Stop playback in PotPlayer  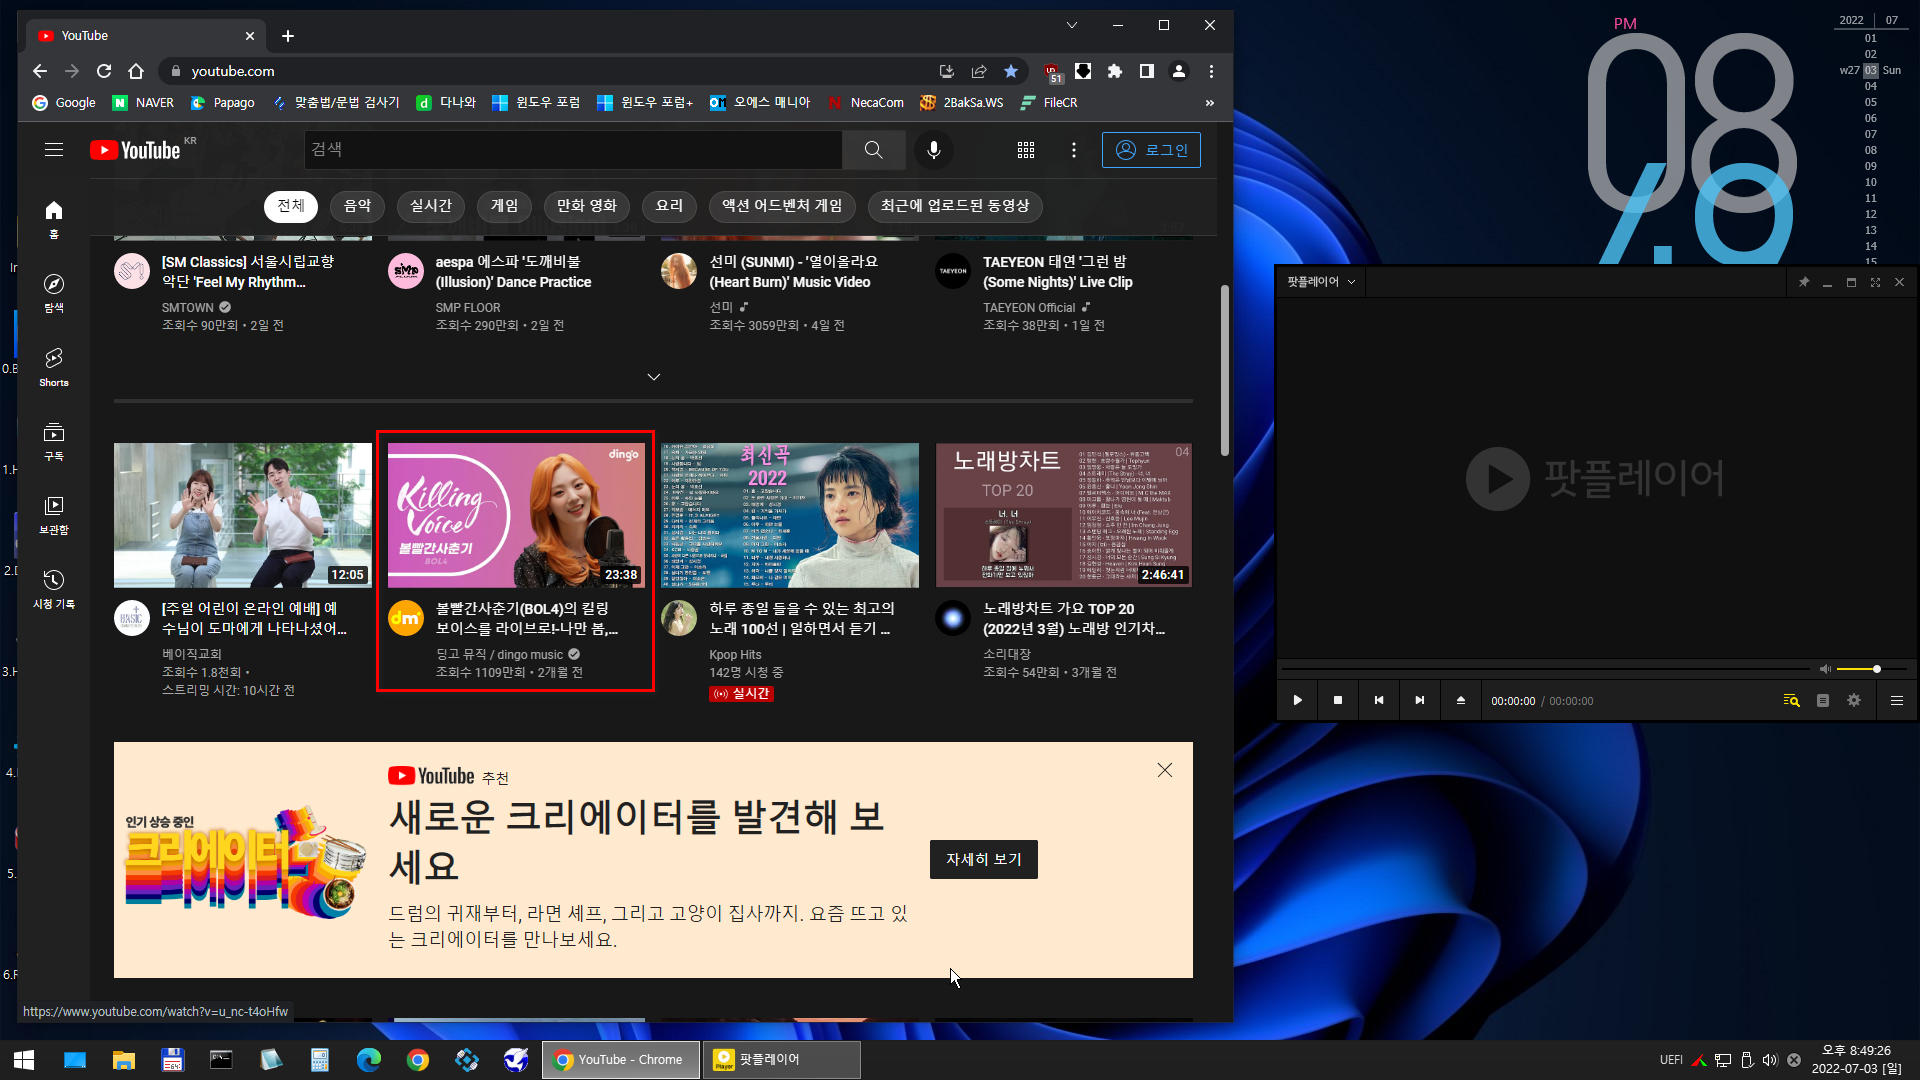[1338, 700]
